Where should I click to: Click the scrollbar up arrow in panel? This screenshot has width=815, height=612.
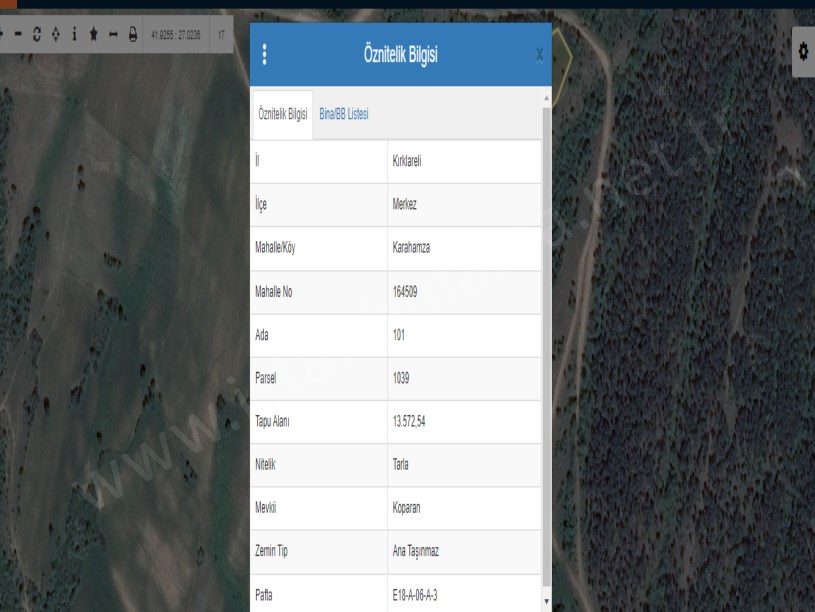tap(546, 98)
